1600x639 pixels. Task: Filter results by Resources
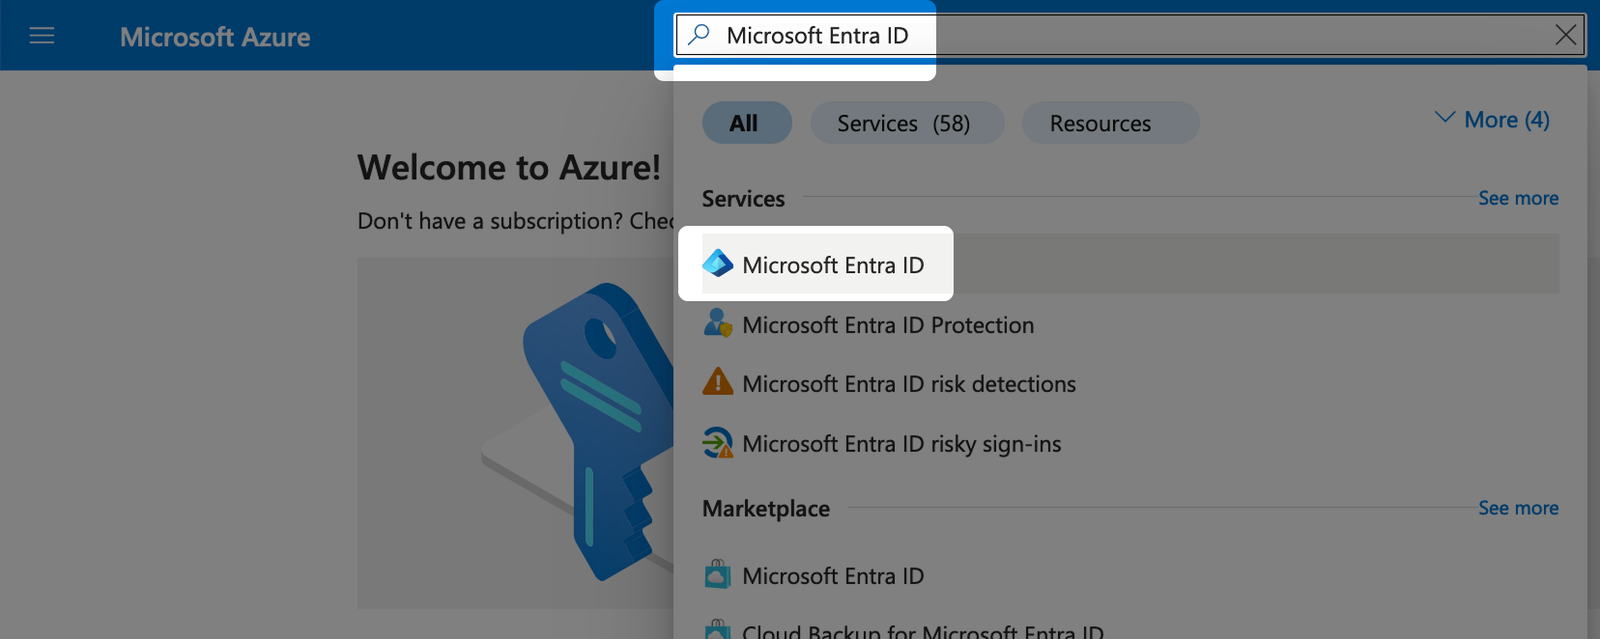click(1110, 123)
